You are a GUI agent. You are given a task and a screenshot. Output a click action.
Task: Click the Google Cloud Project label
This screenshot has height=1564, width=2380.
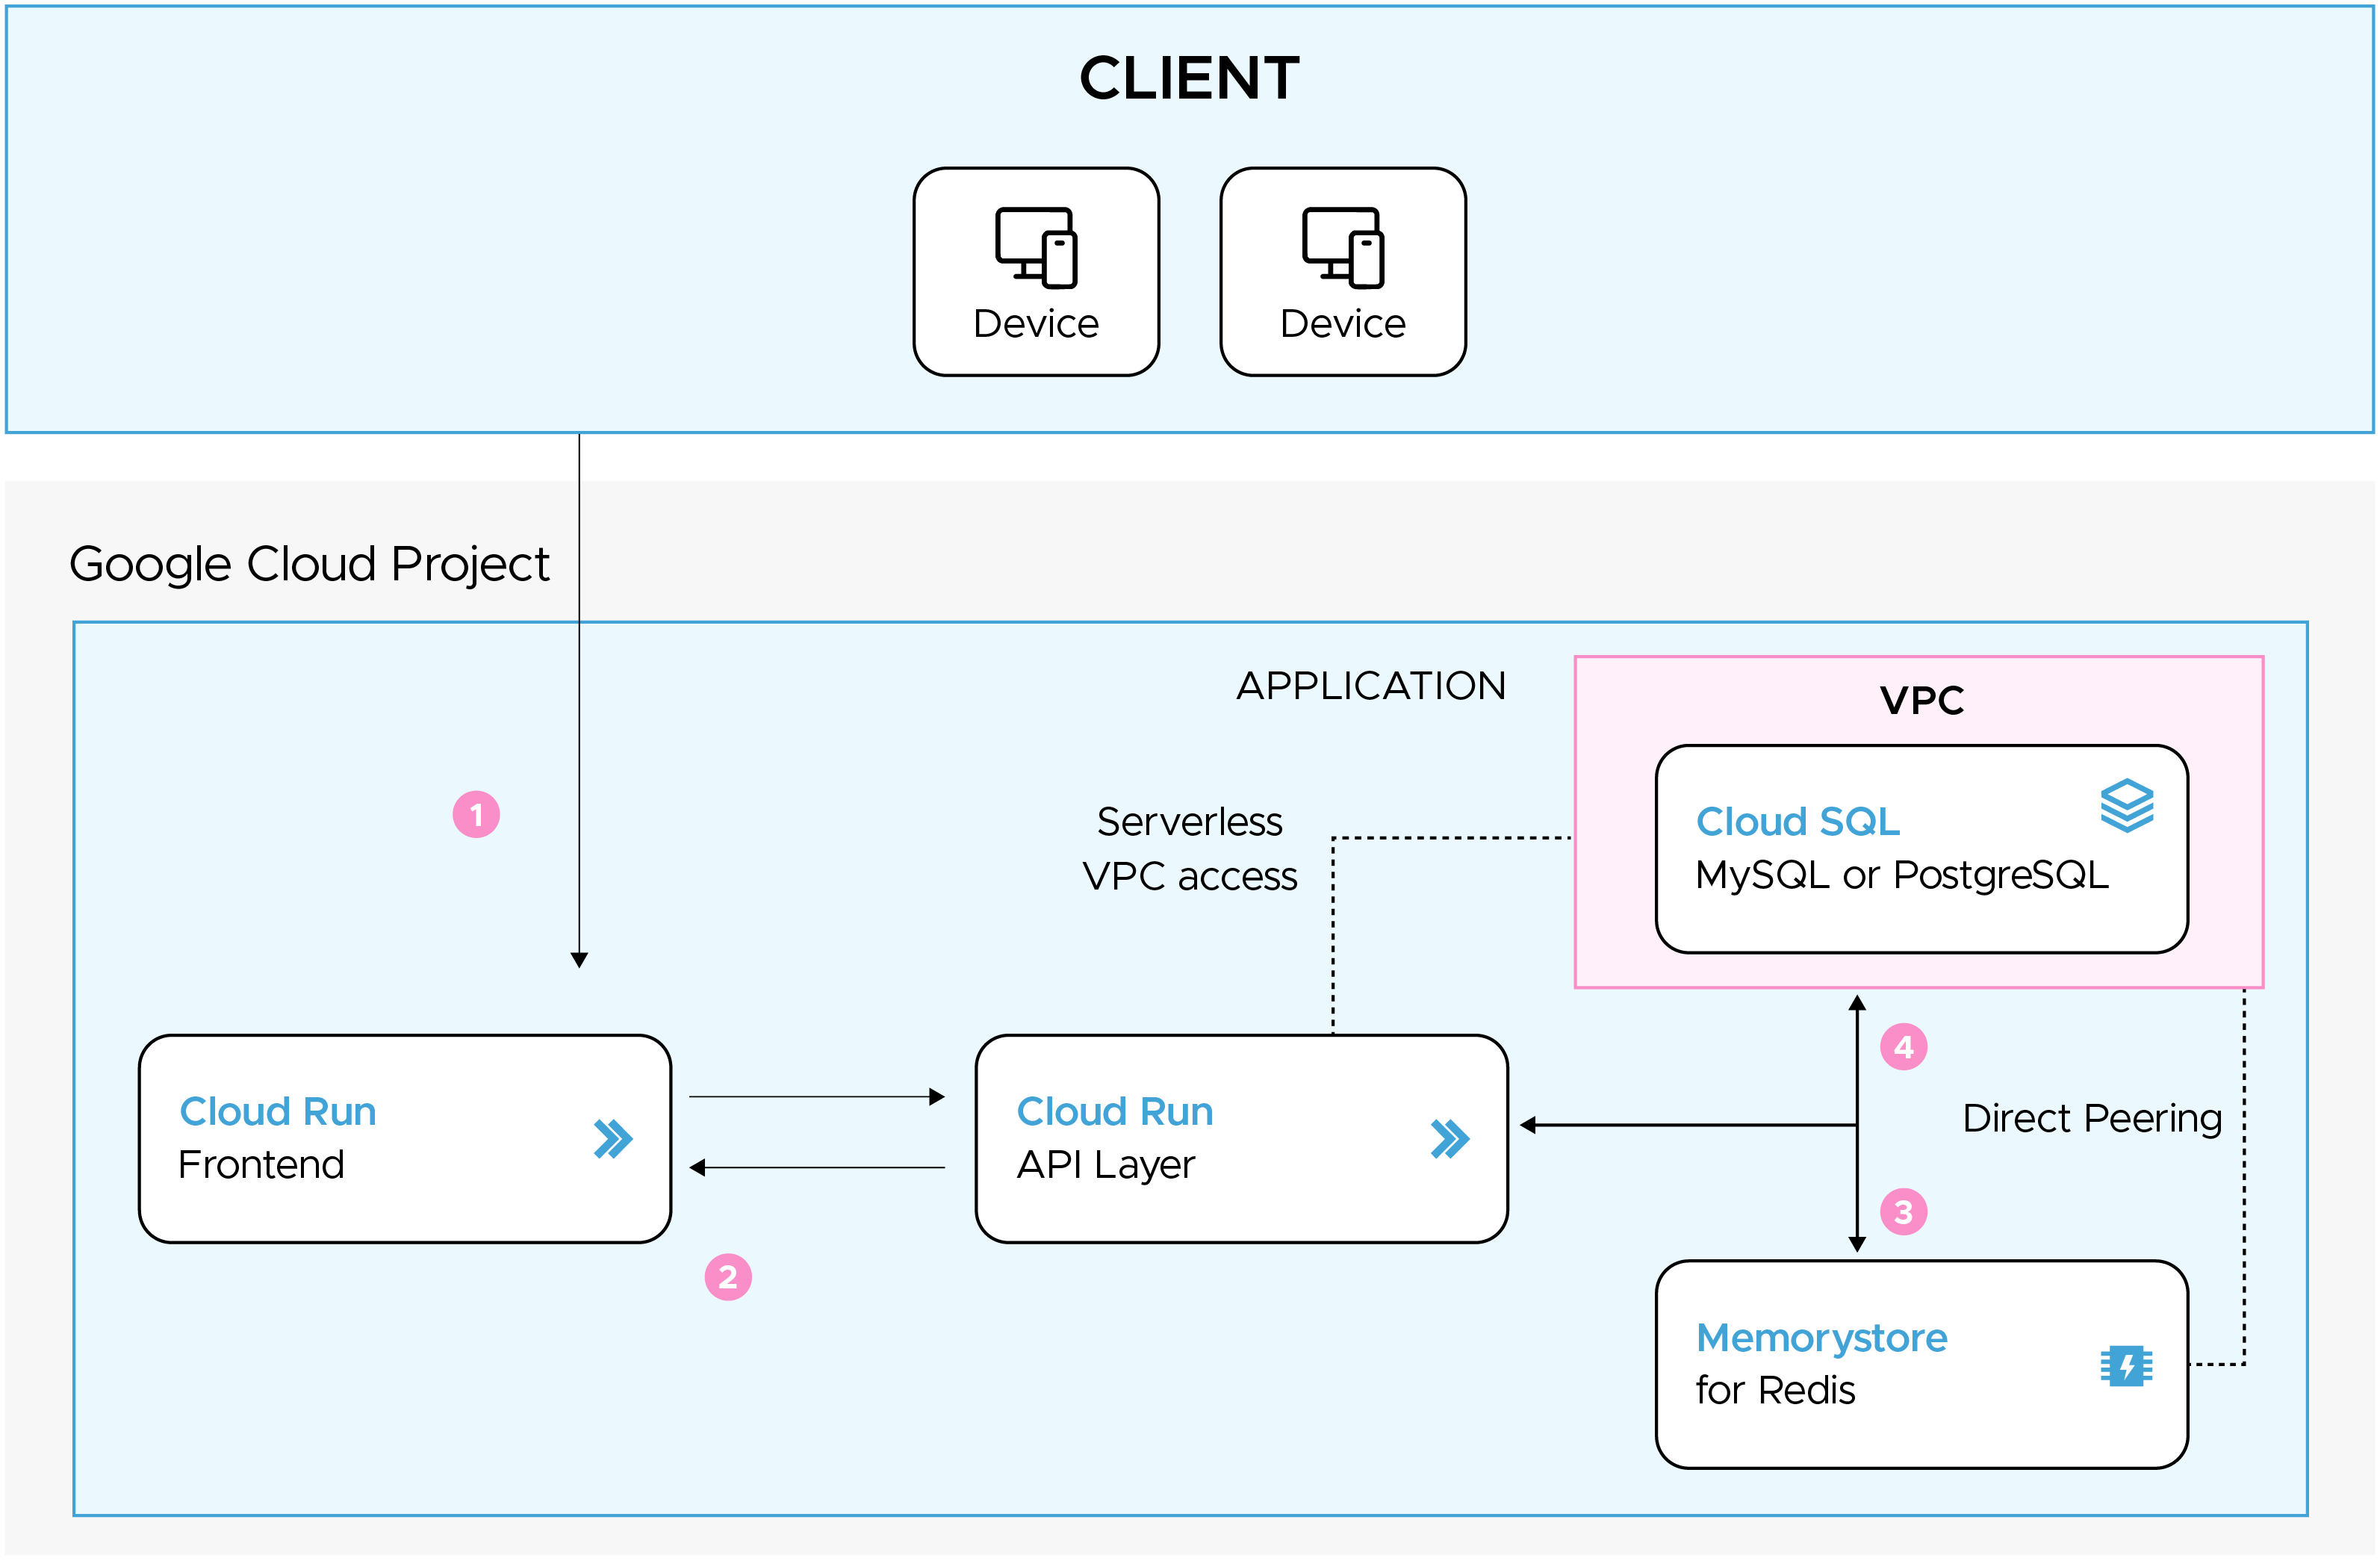tap(309, 564)
